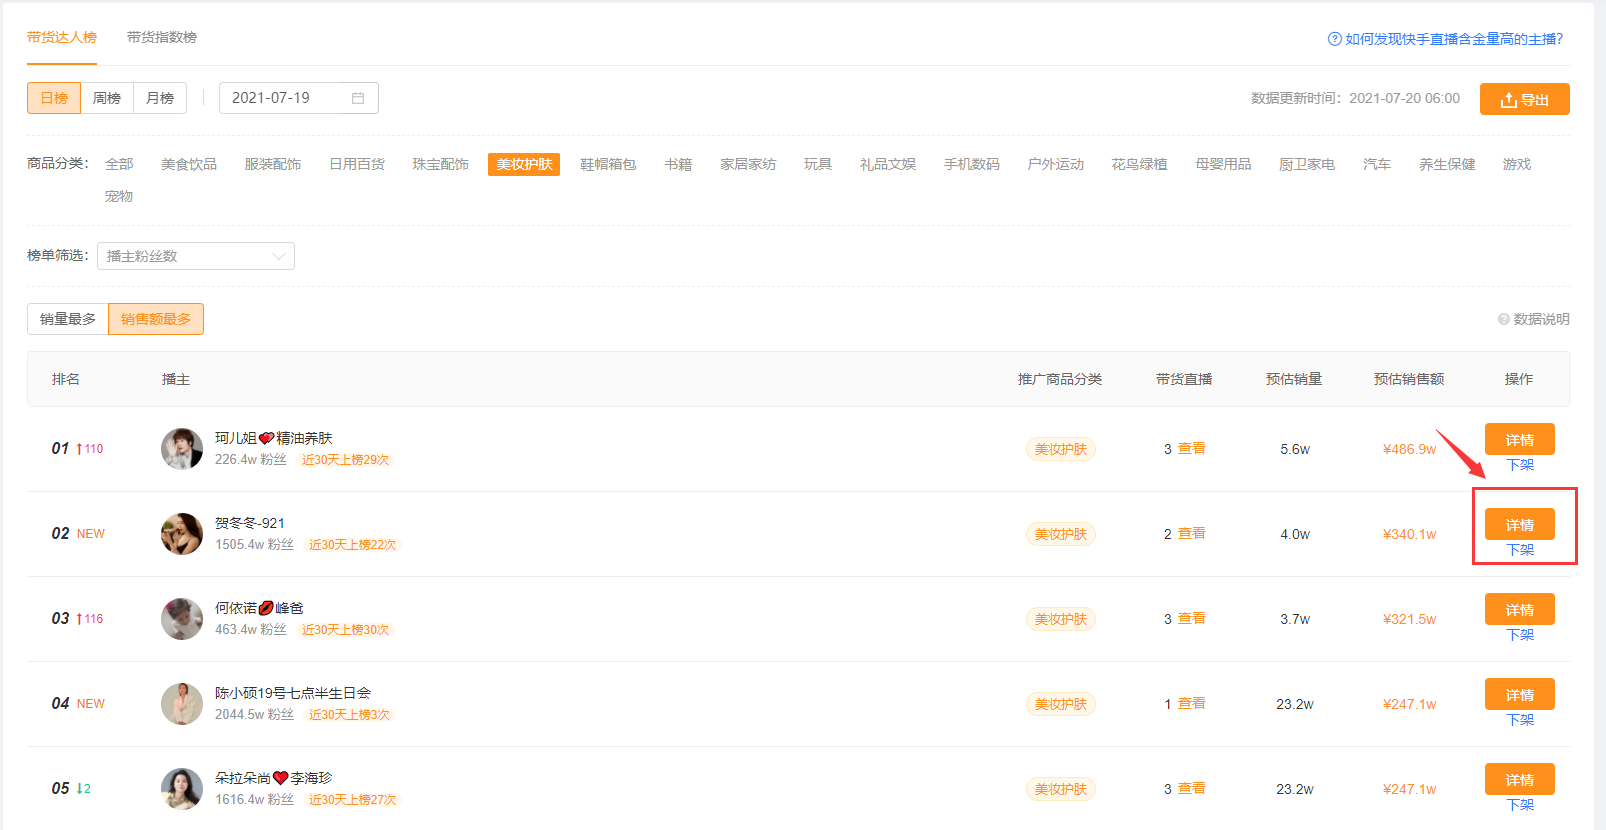Select category 手机数码
Image resolution: width=1606 pixels, height=830 pixels.
972,164
